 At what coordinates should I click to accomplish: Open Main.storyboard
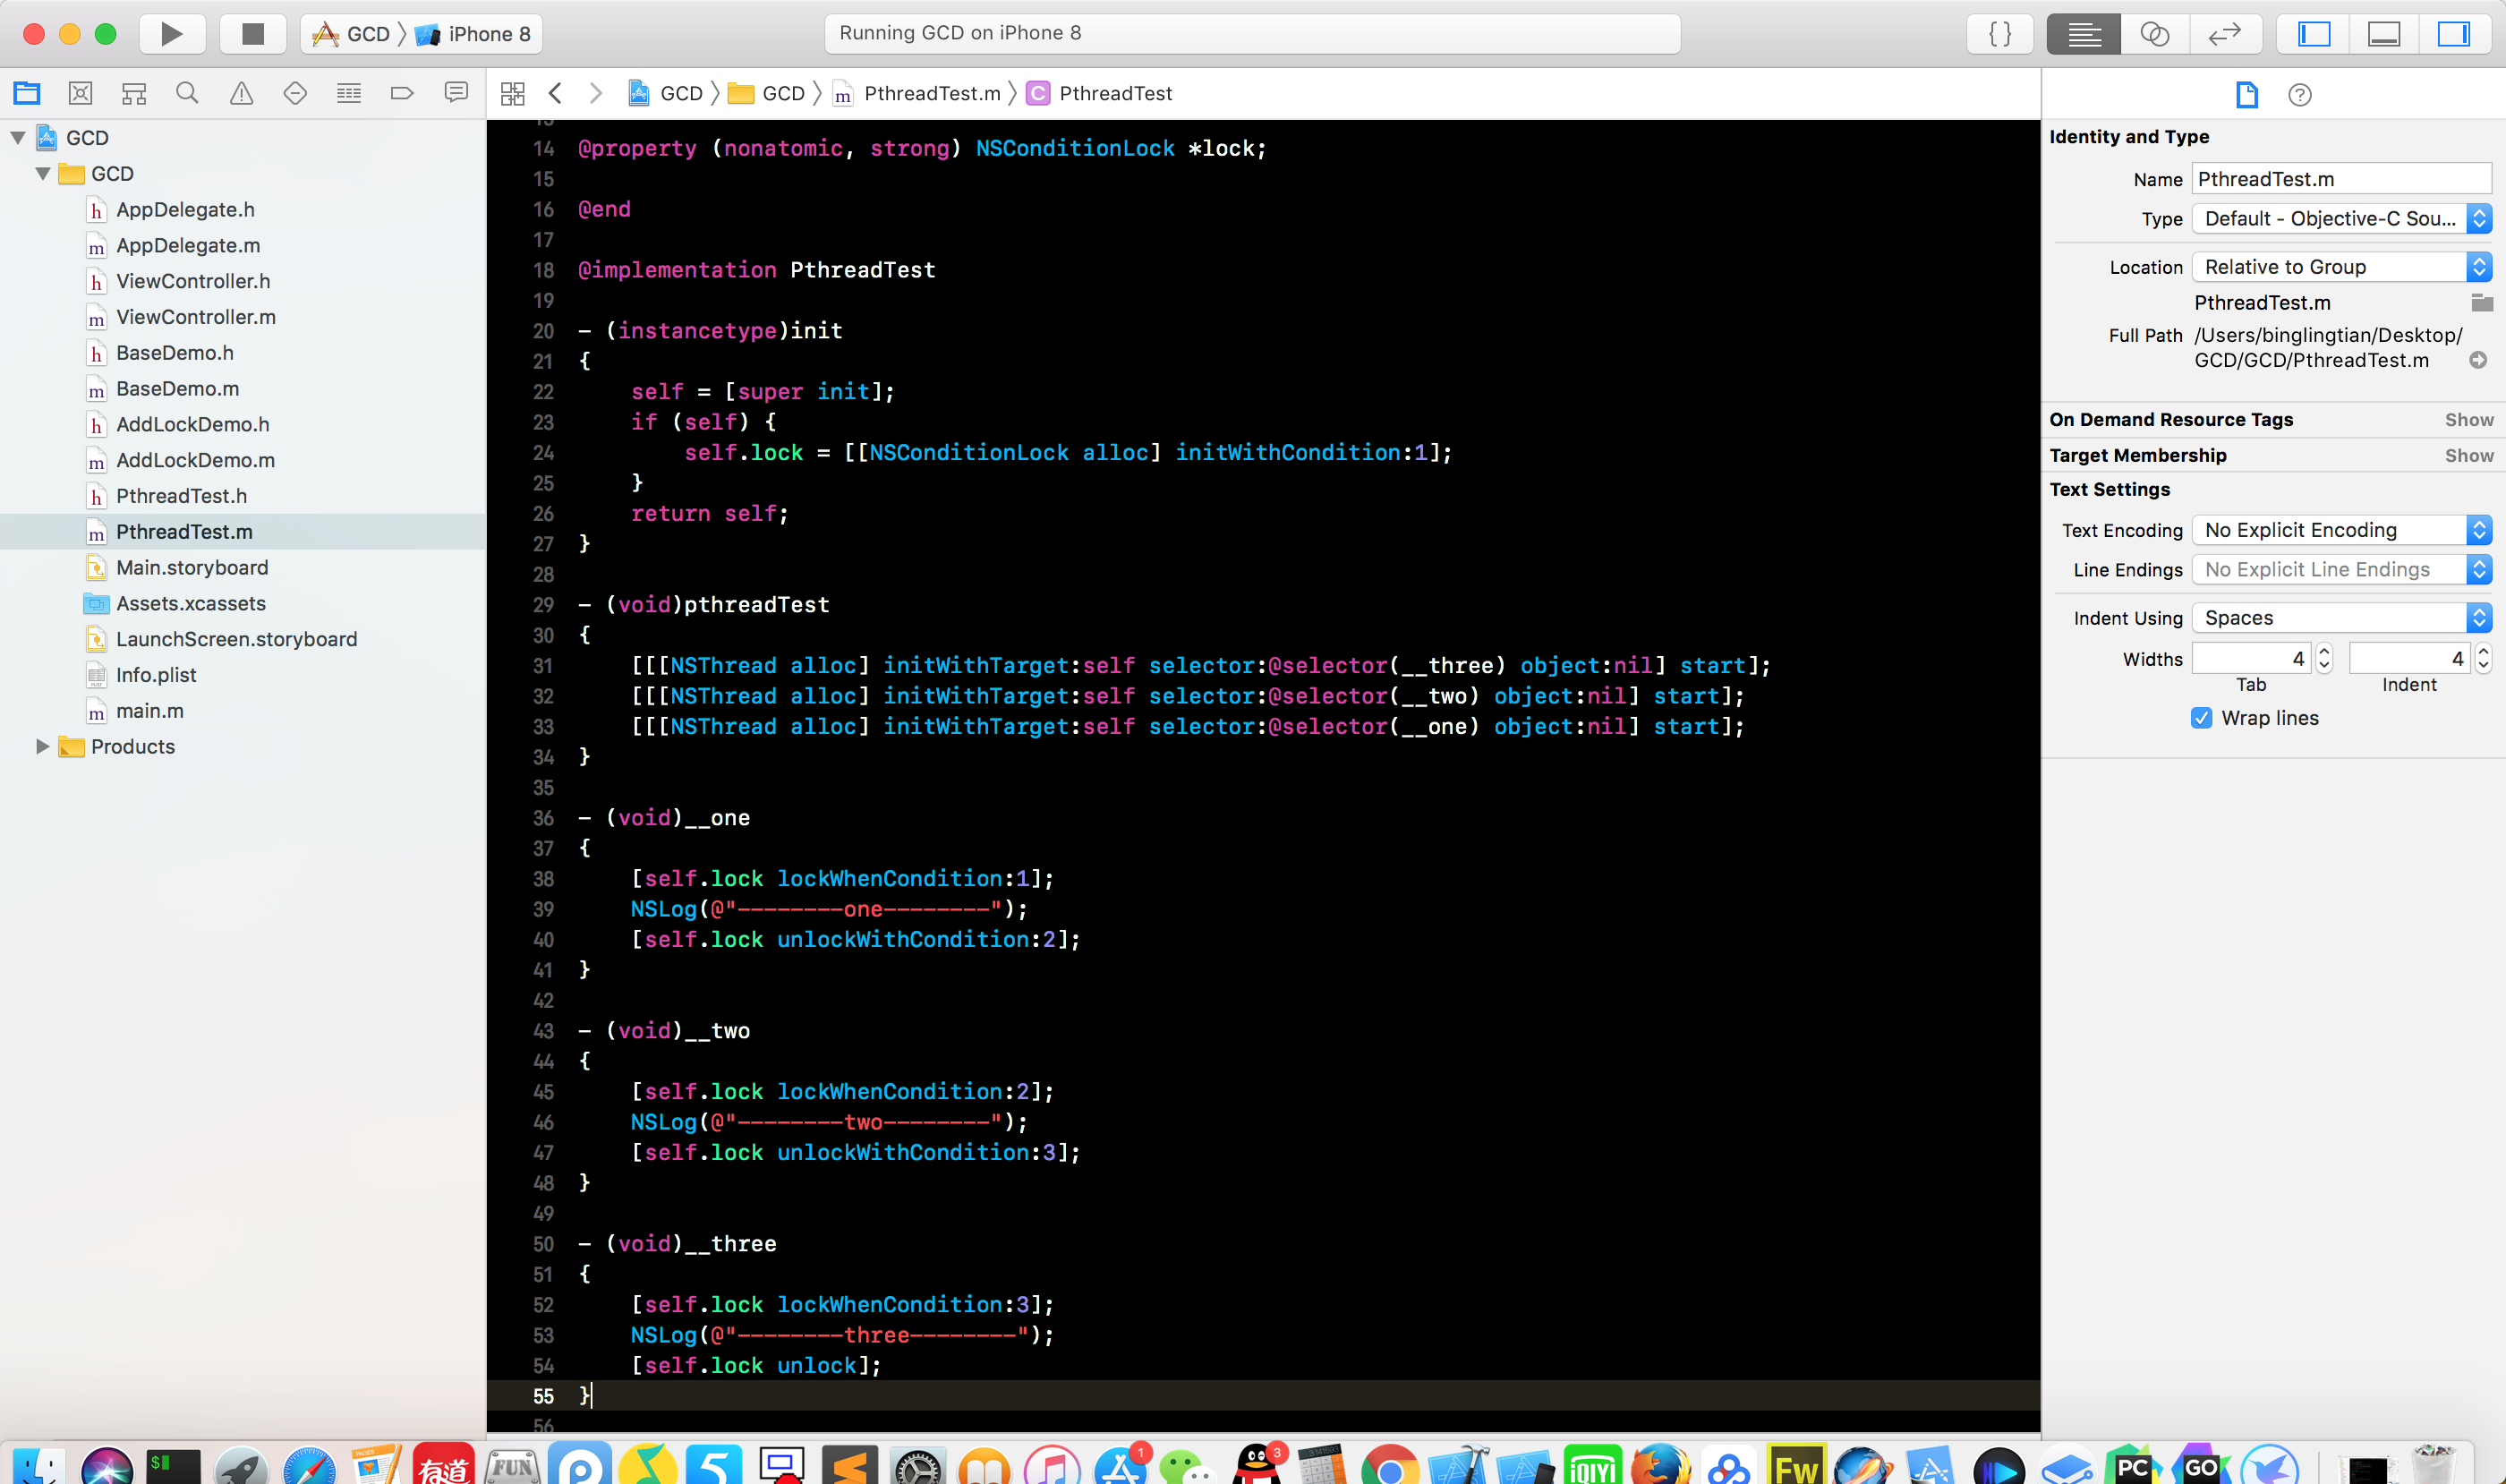pos(192,568)
